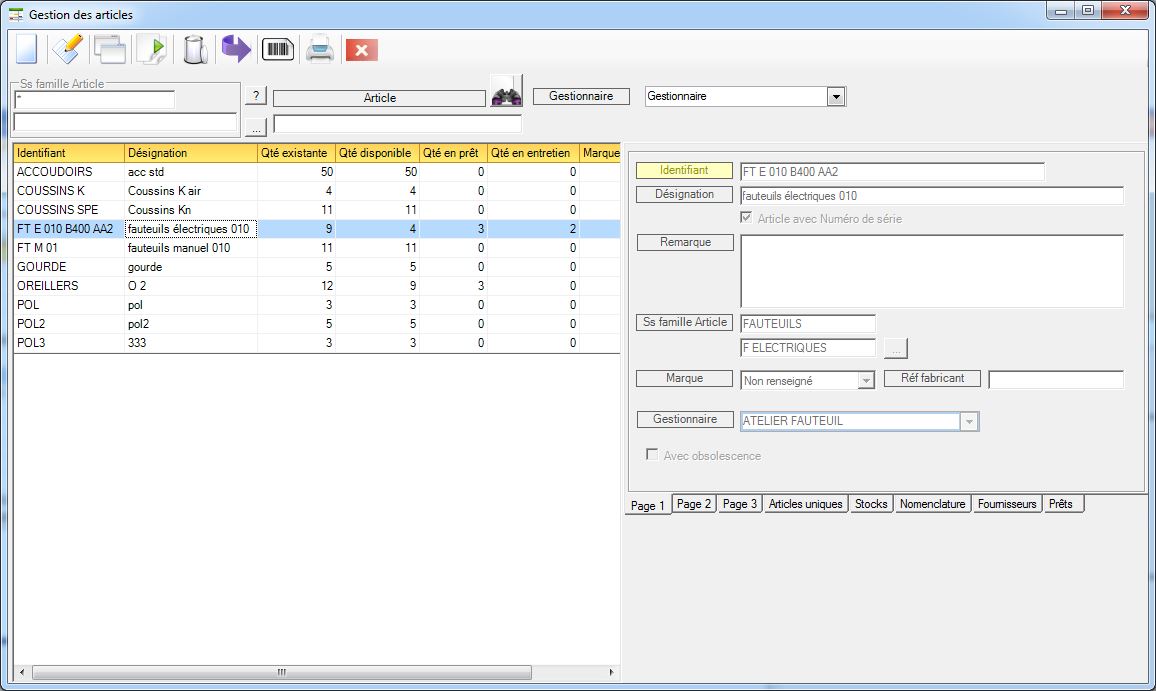Viewport: 1156px width, 691px height.
Task: Duplicate the article using the stacked windows icon
Action: [109, 49]
